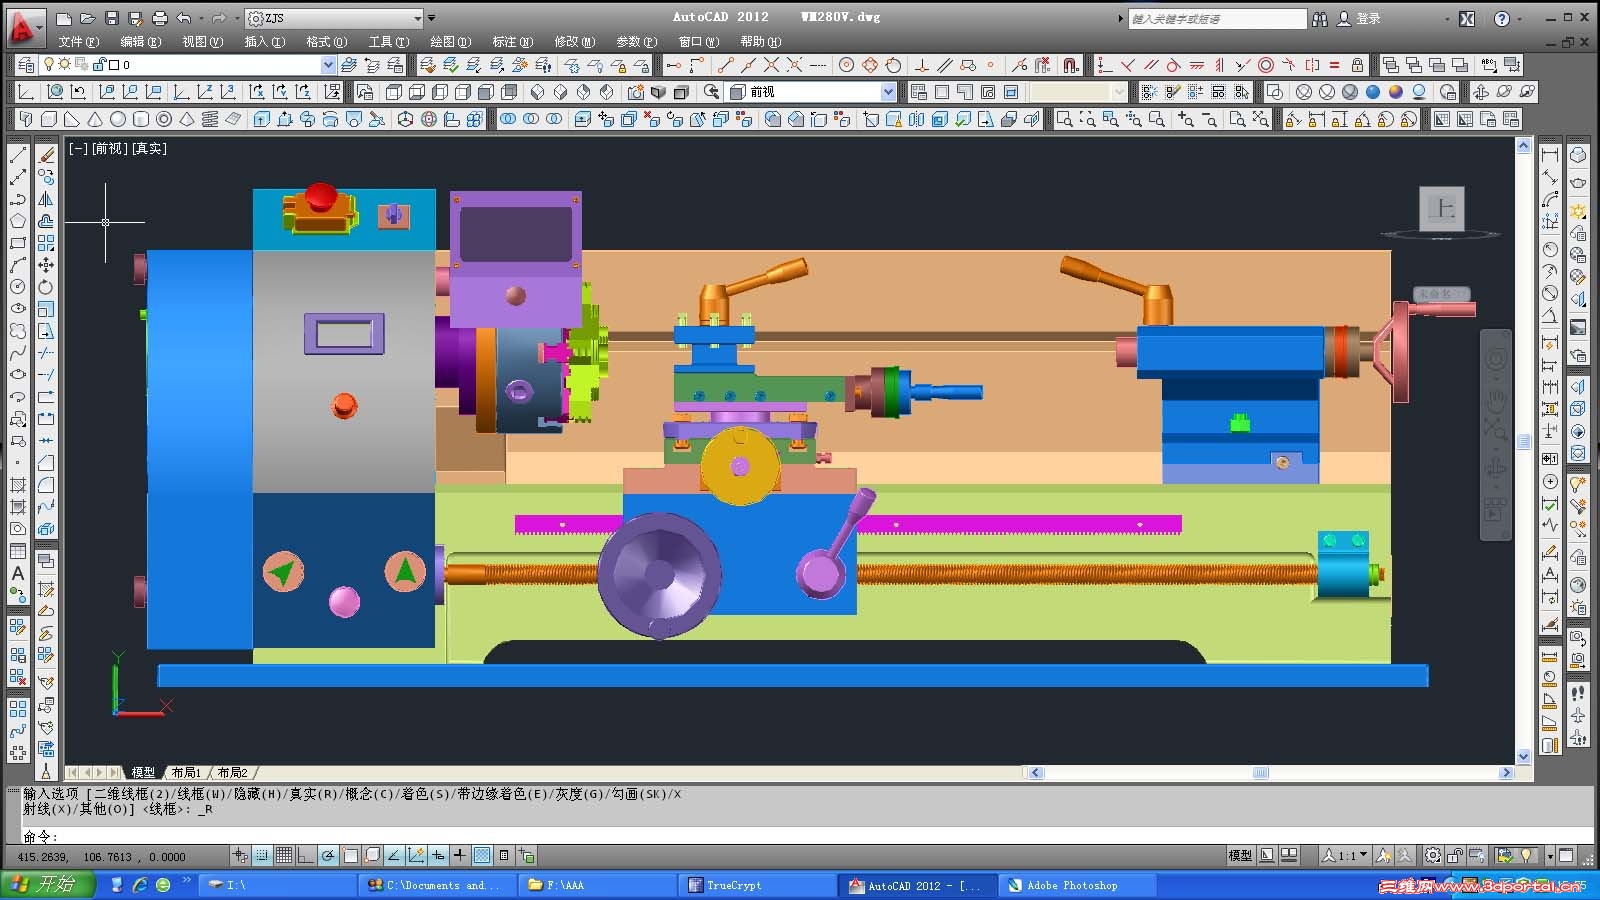Viewport: 1600px width, 900px height.
Task: Open the 前视 view dropdown
Action: point(887,92)
